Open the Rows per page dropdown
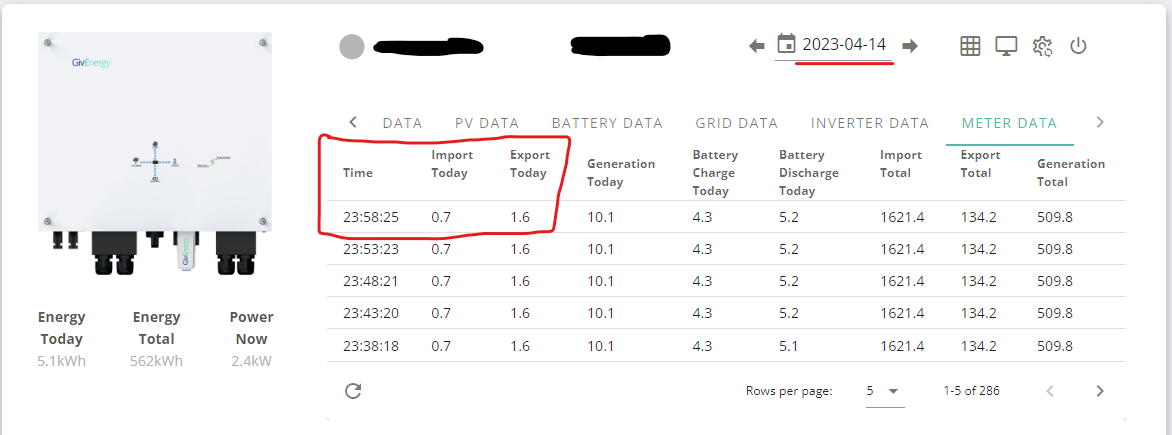 885,391
